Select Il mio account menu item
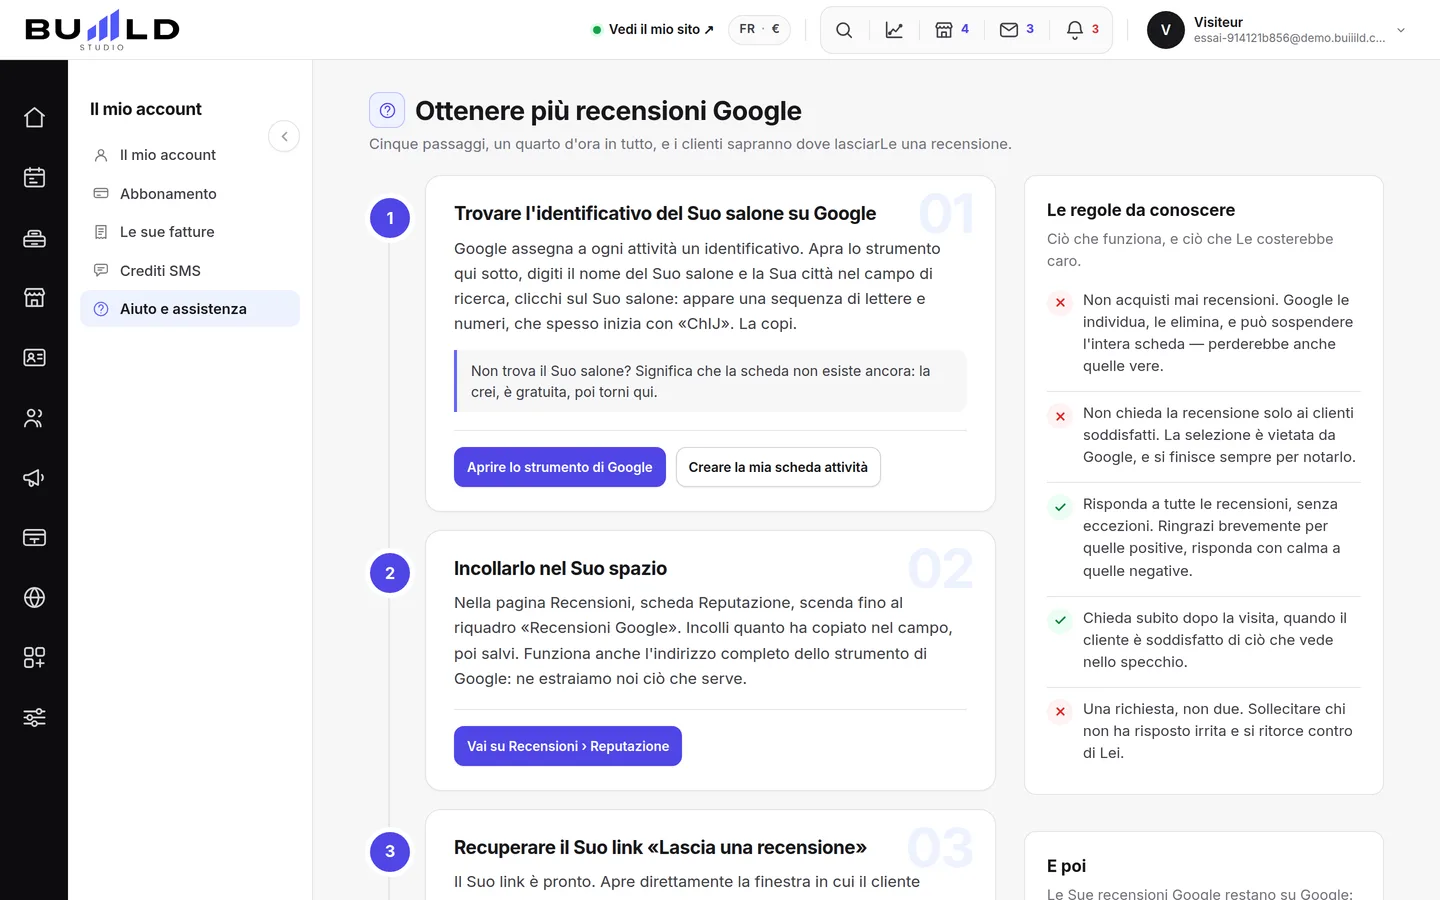 tap(190, 155)
